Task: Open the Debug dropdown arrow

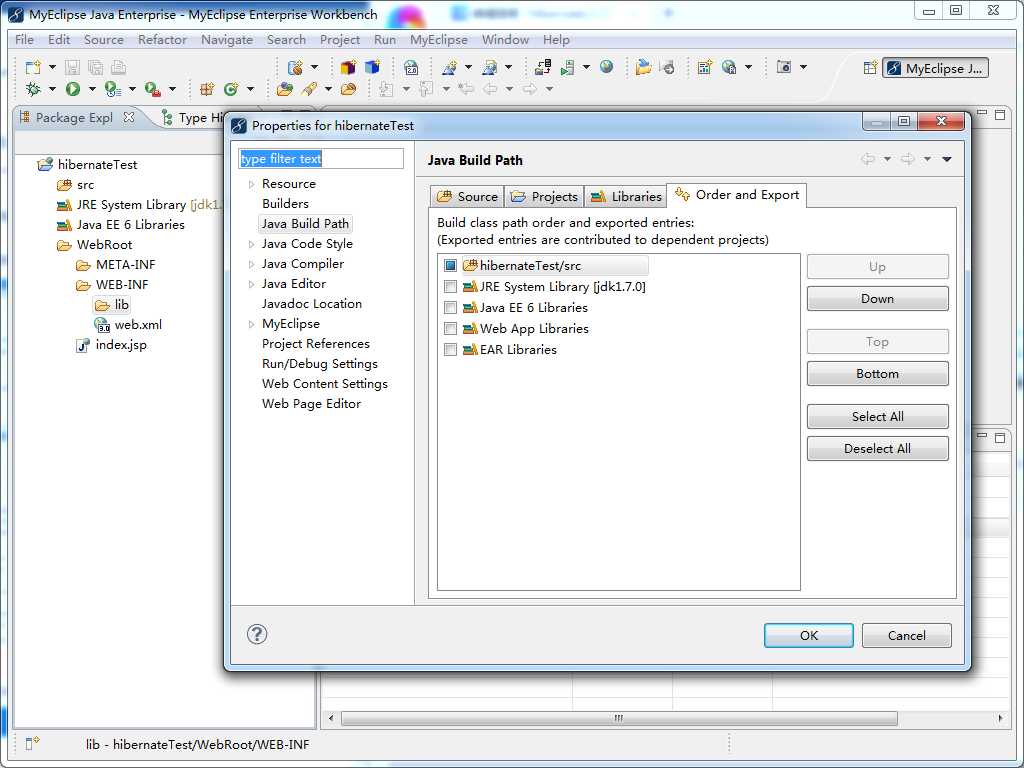Action: coord(52,89)
